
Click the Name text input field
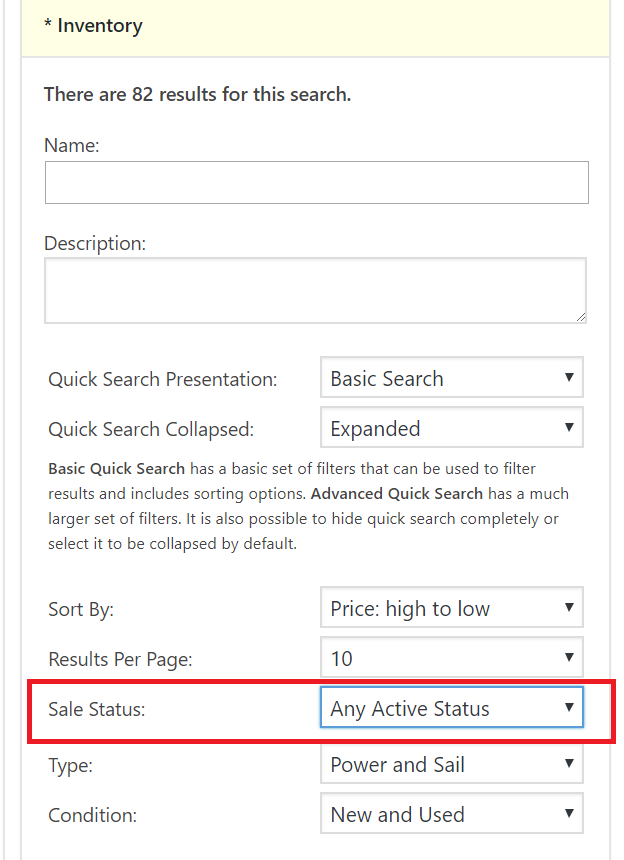click(x=316, y=183)
